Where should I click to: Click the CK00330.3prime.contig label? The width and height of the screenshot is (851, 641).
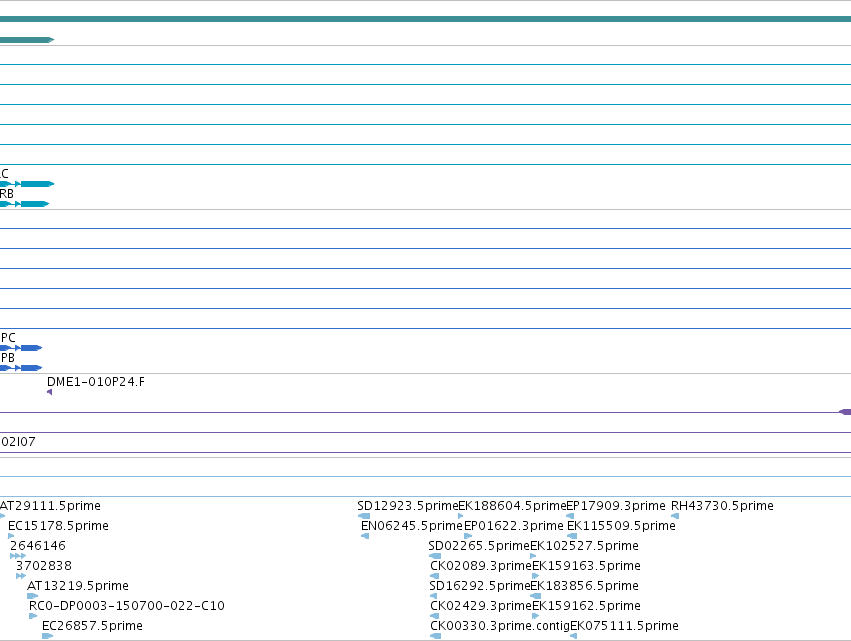tap(500, 626)
